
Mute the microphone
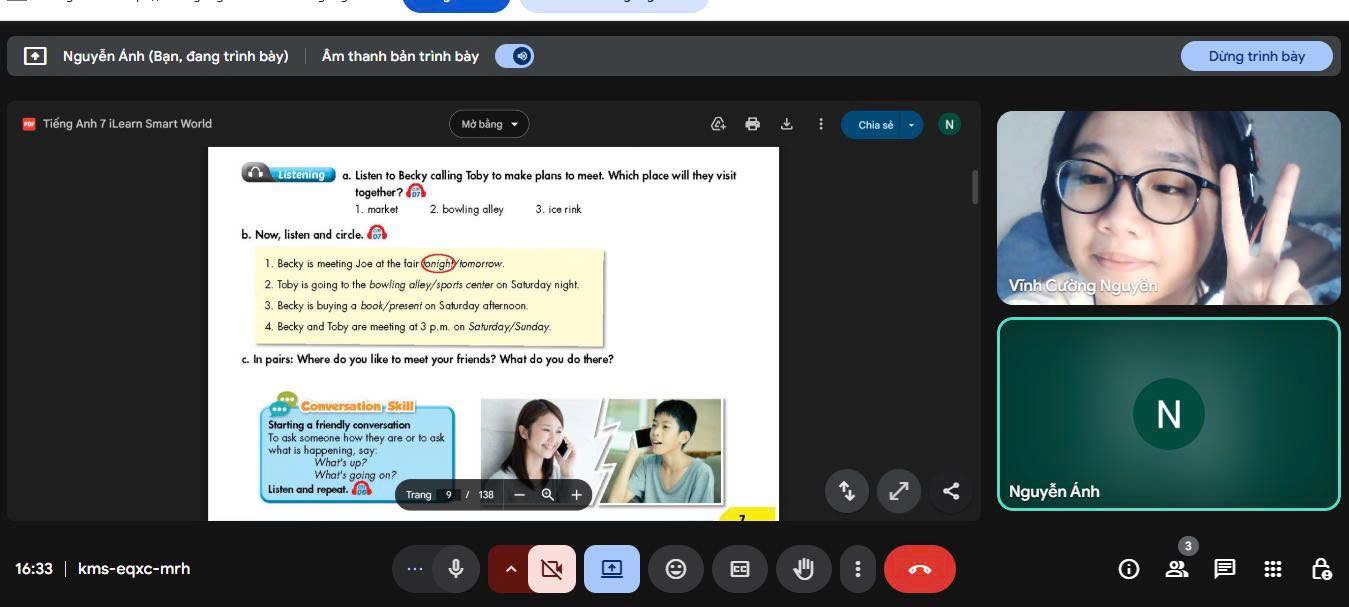[456, 569]
